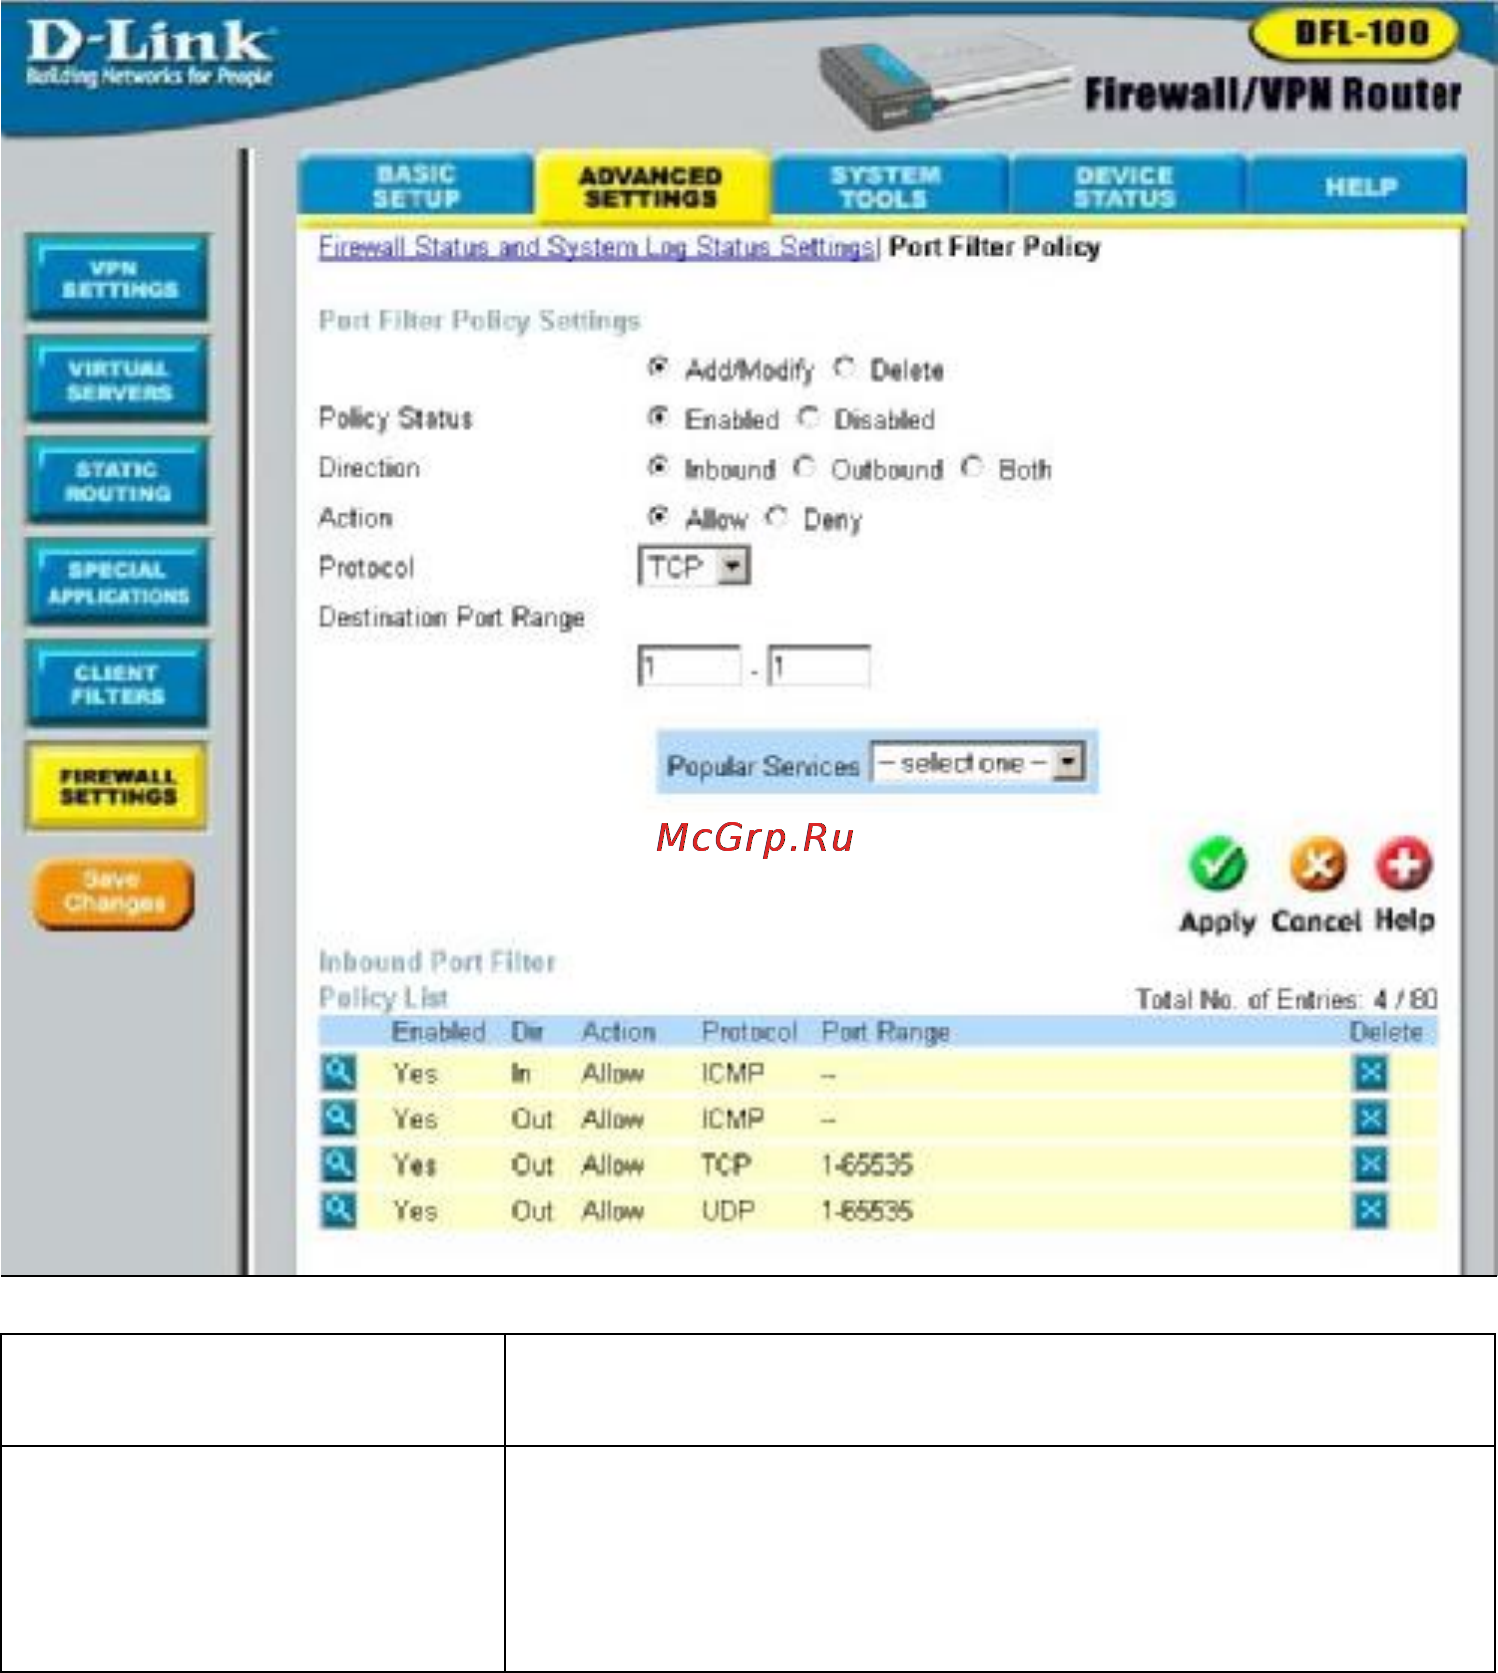
Task: Click the ending destination port field
Action: (819, 666)
